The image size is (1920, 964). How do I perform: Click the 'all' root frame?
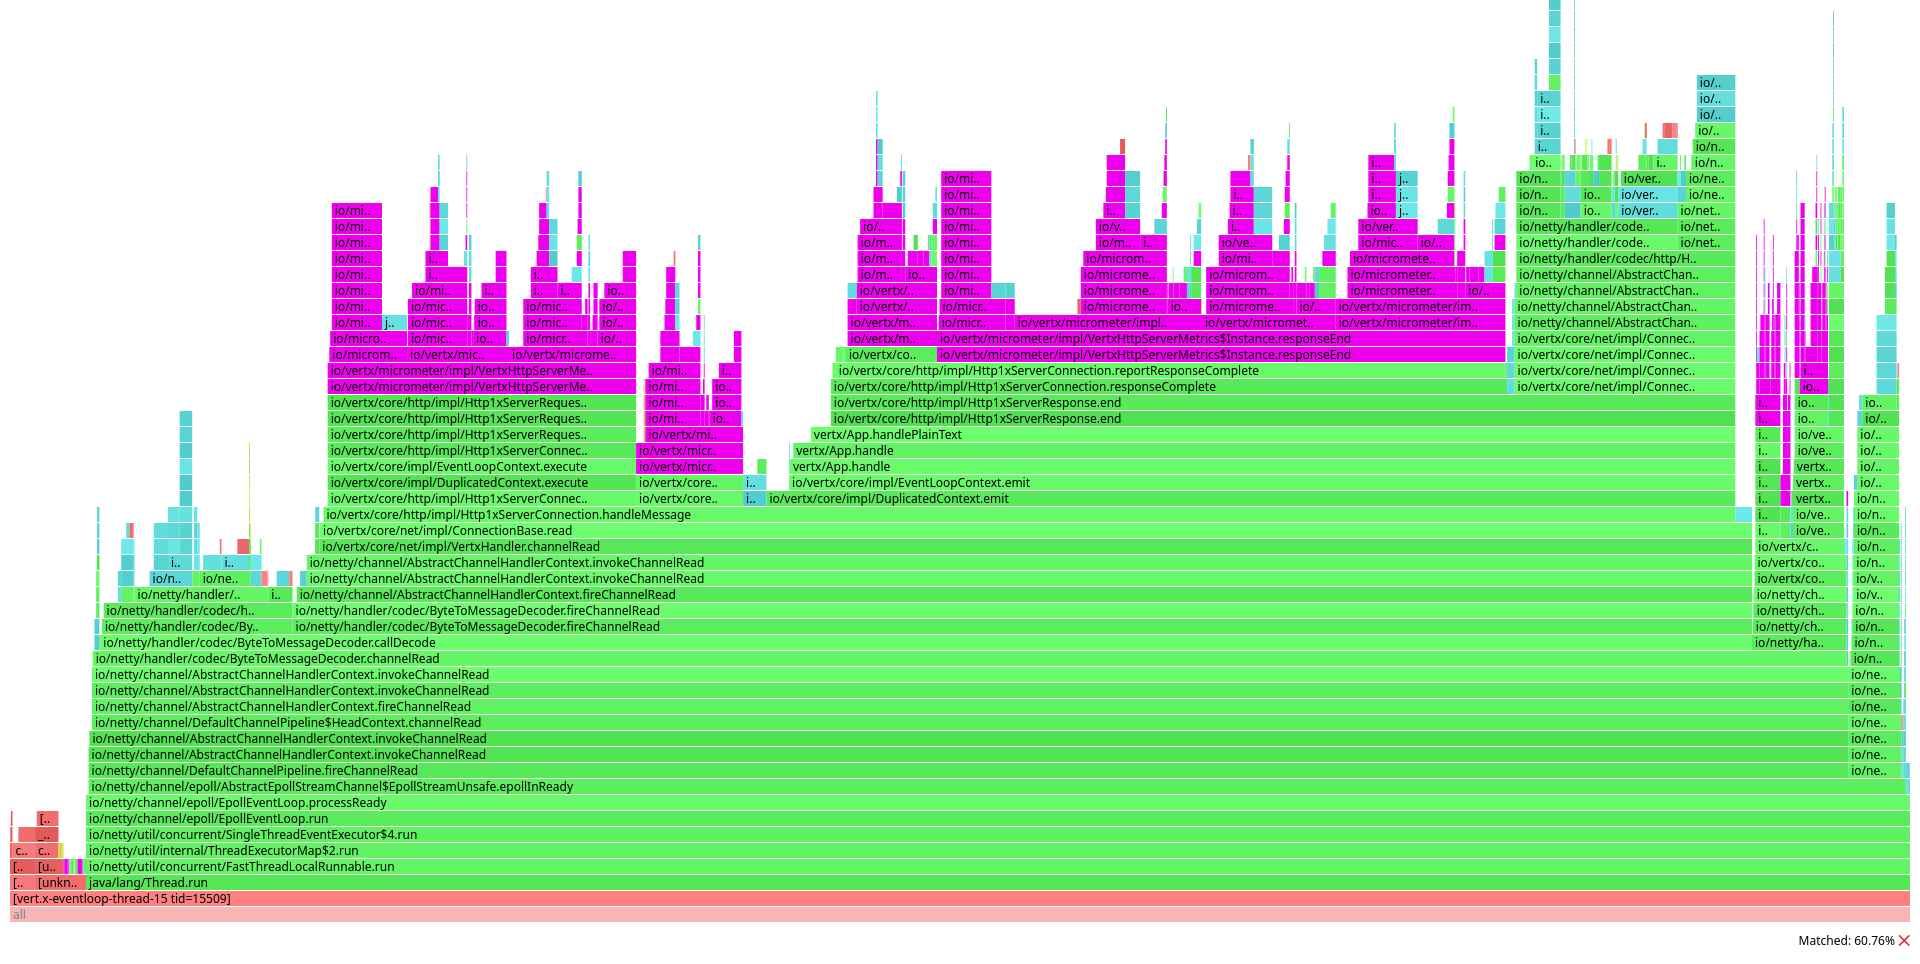pos(960,915)
